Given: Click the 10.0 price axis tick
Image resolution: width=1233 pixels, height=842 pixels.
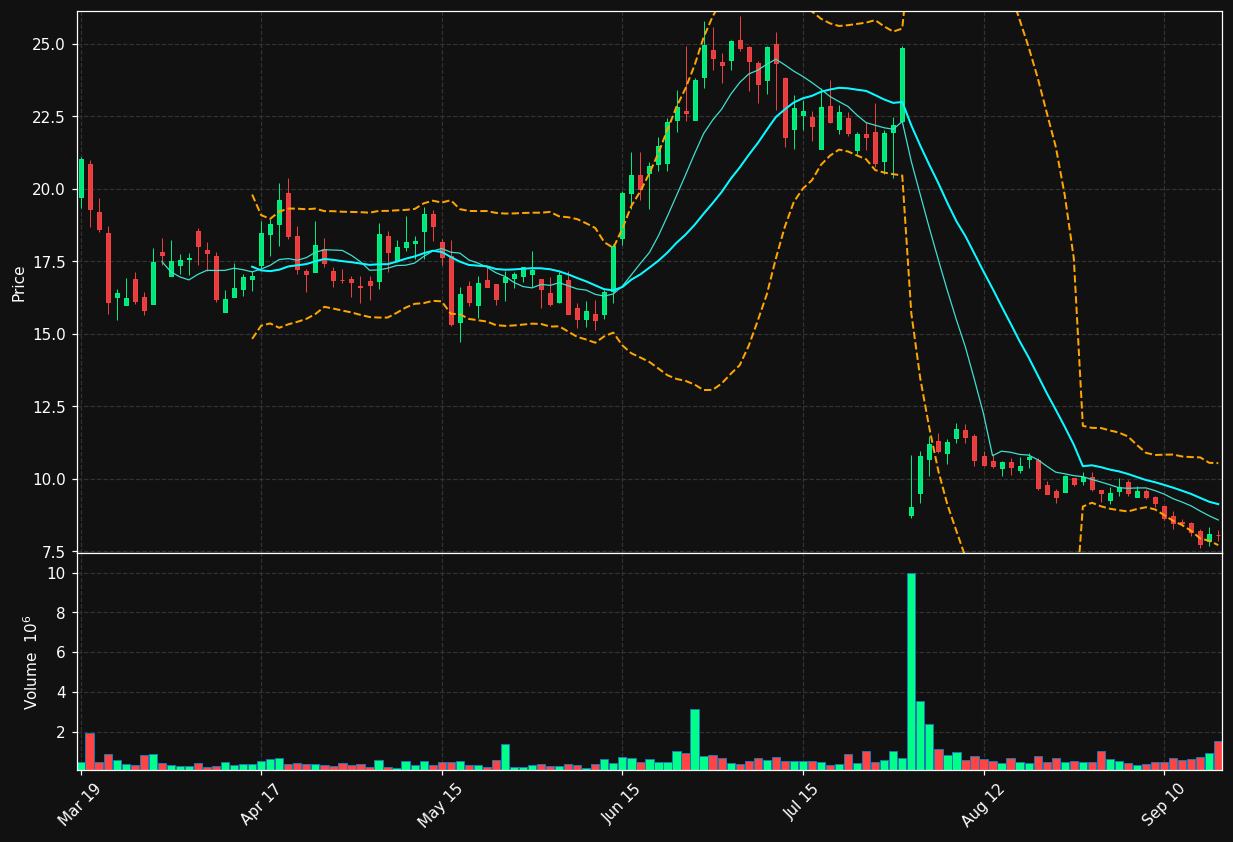Looking at the screenshot, I should point(48,480).
